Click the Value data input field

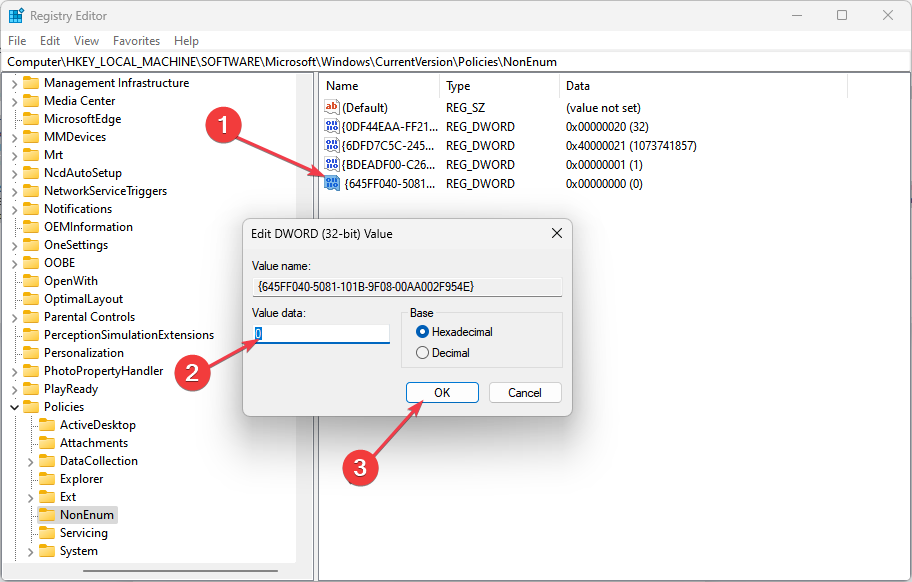[321, 334]
